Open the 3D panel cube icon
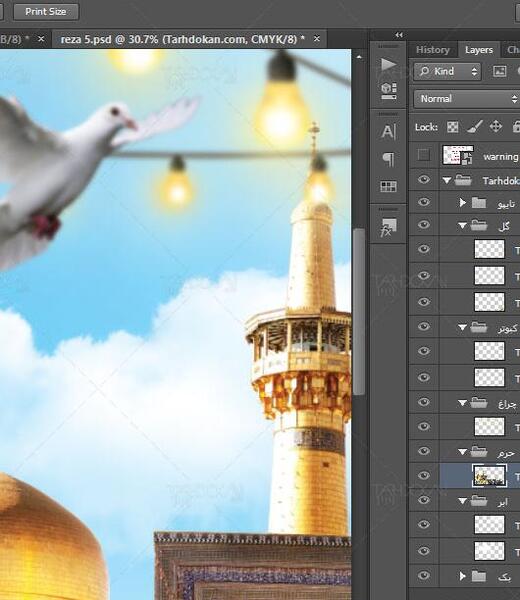 pyautogui.click(x=388, y=91)
